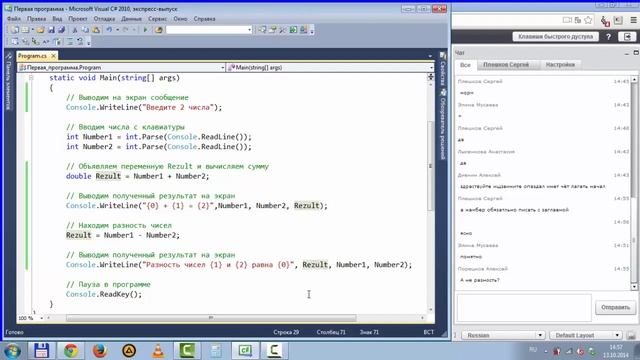Screen dimensions: 640x360
Task: Click into the chat message input field
Action: [x=524, y=307]
